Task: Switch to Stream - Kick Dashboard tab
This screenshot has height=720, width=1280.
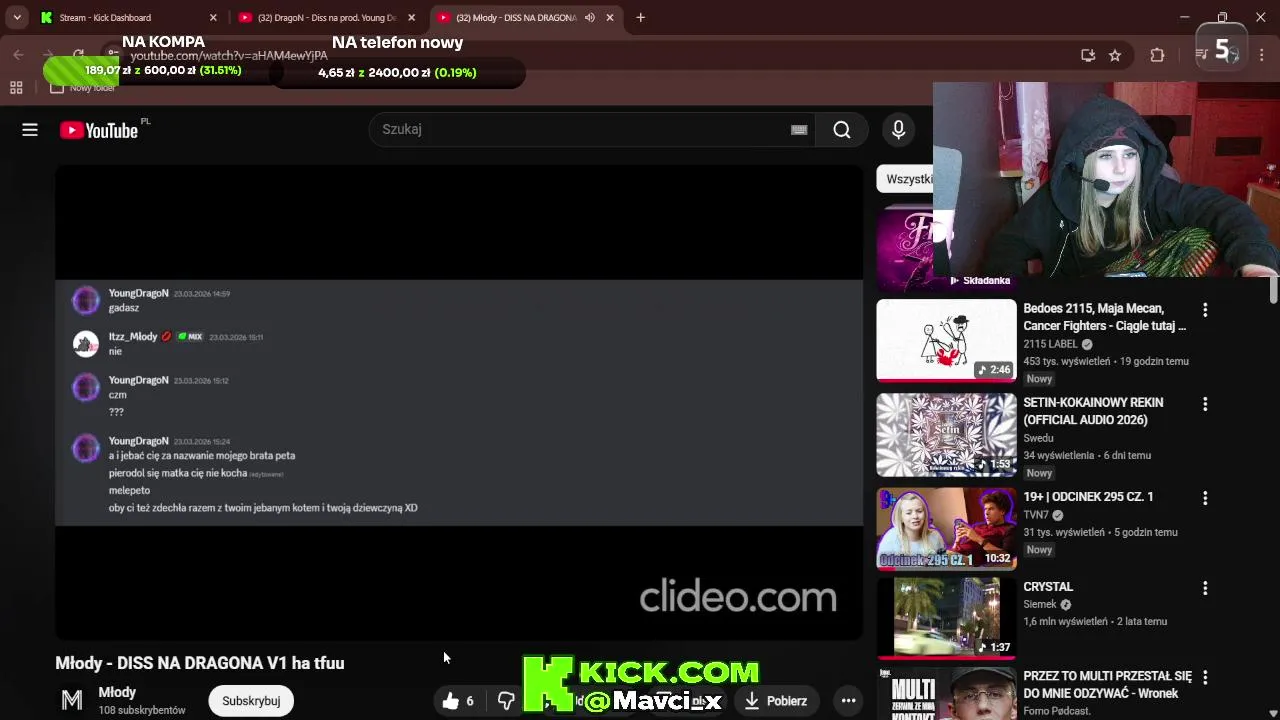Action: [128, 18]
